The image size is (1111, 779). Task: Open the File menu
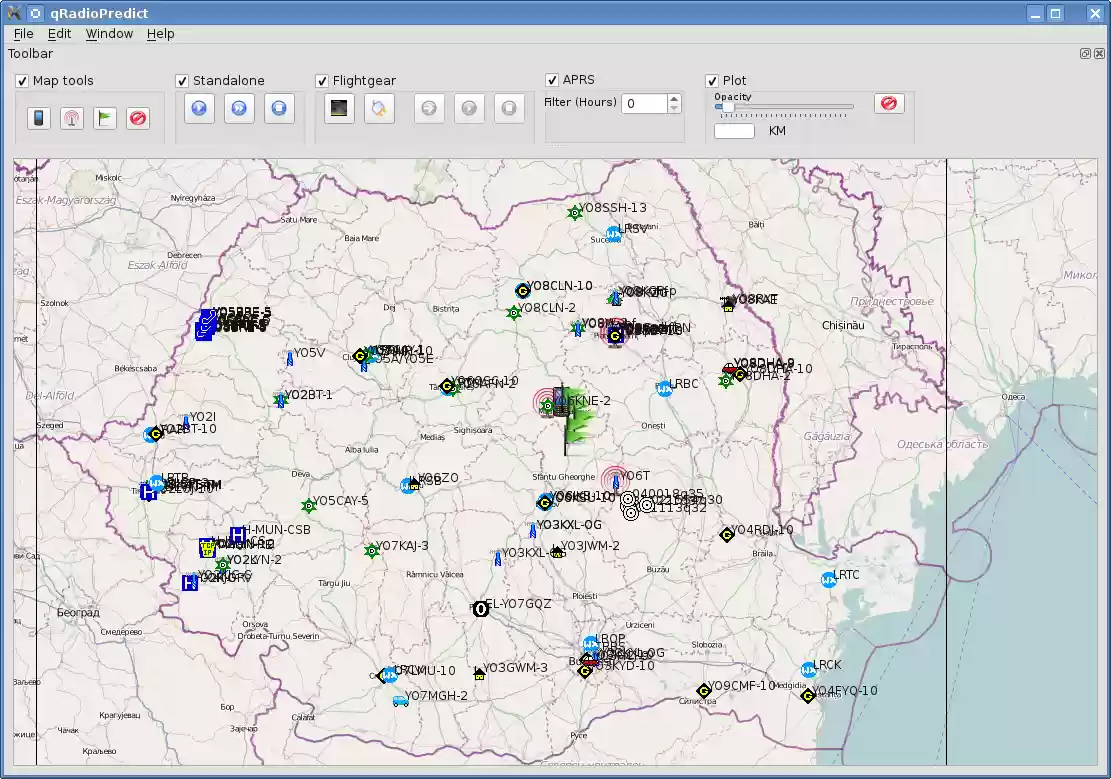pyautogui.click(x=23, y=33)
